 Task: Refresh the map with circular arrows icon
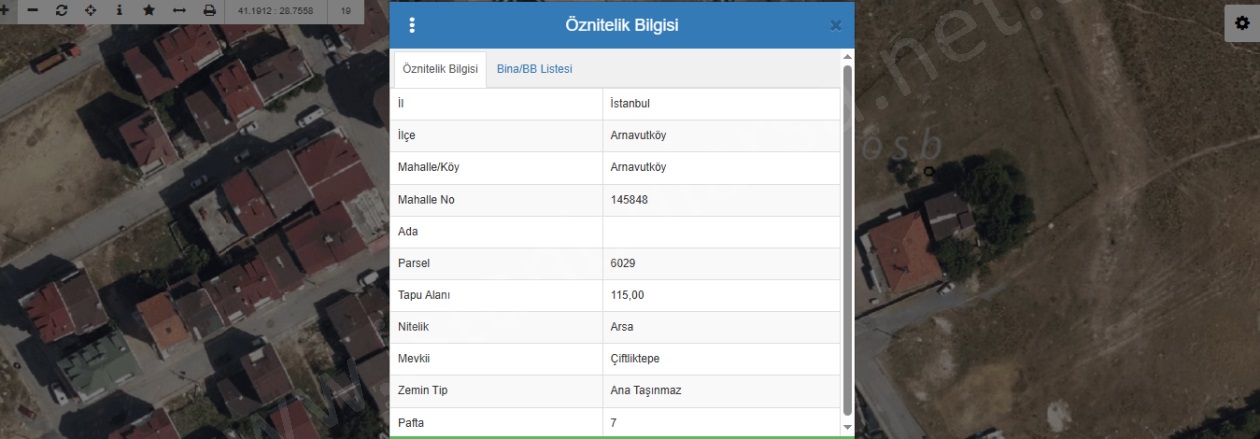point(62,10)
